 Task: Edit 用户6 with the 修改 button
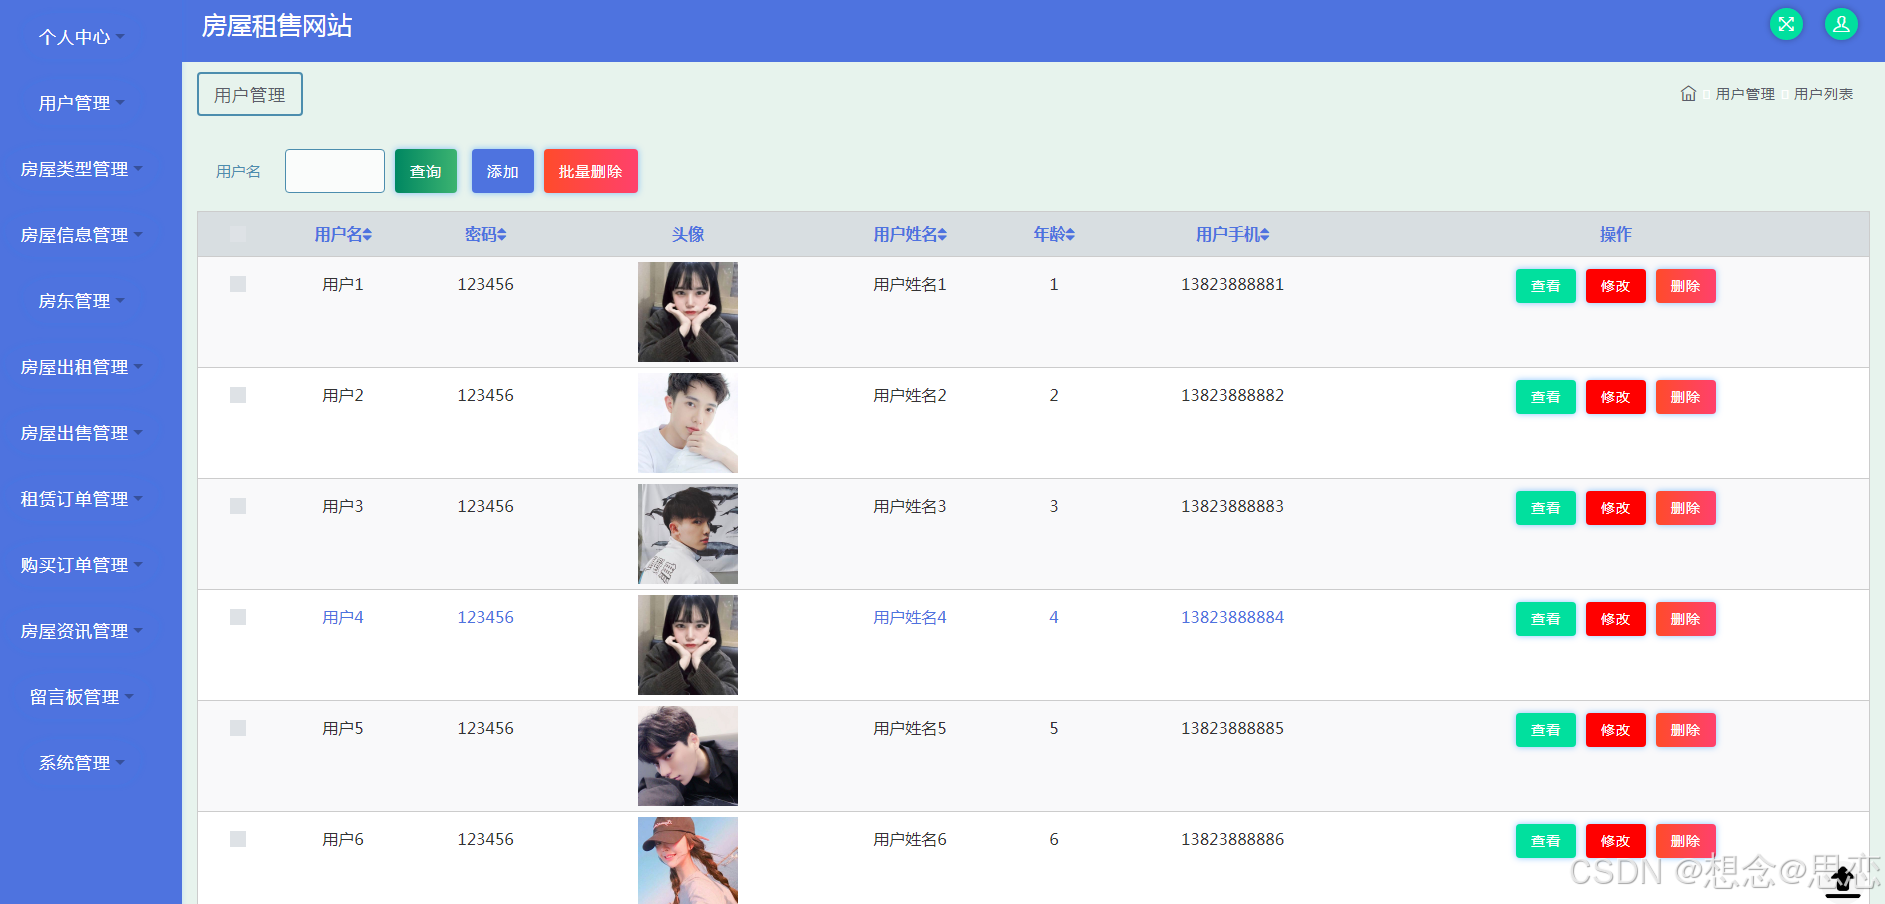click(x=1616, y=841)
